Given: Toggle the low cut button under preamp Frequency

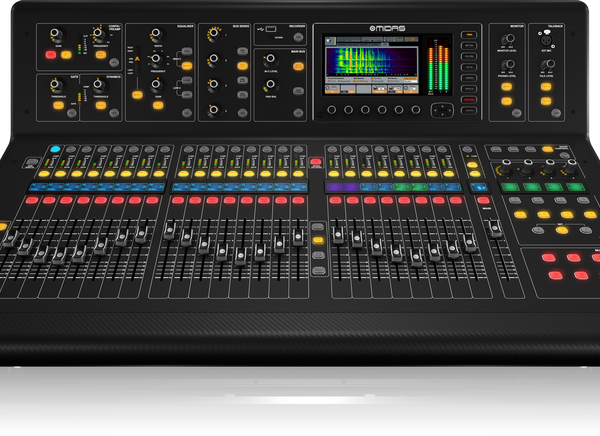Looking at the screenshot, I should (x=101, y=55).
